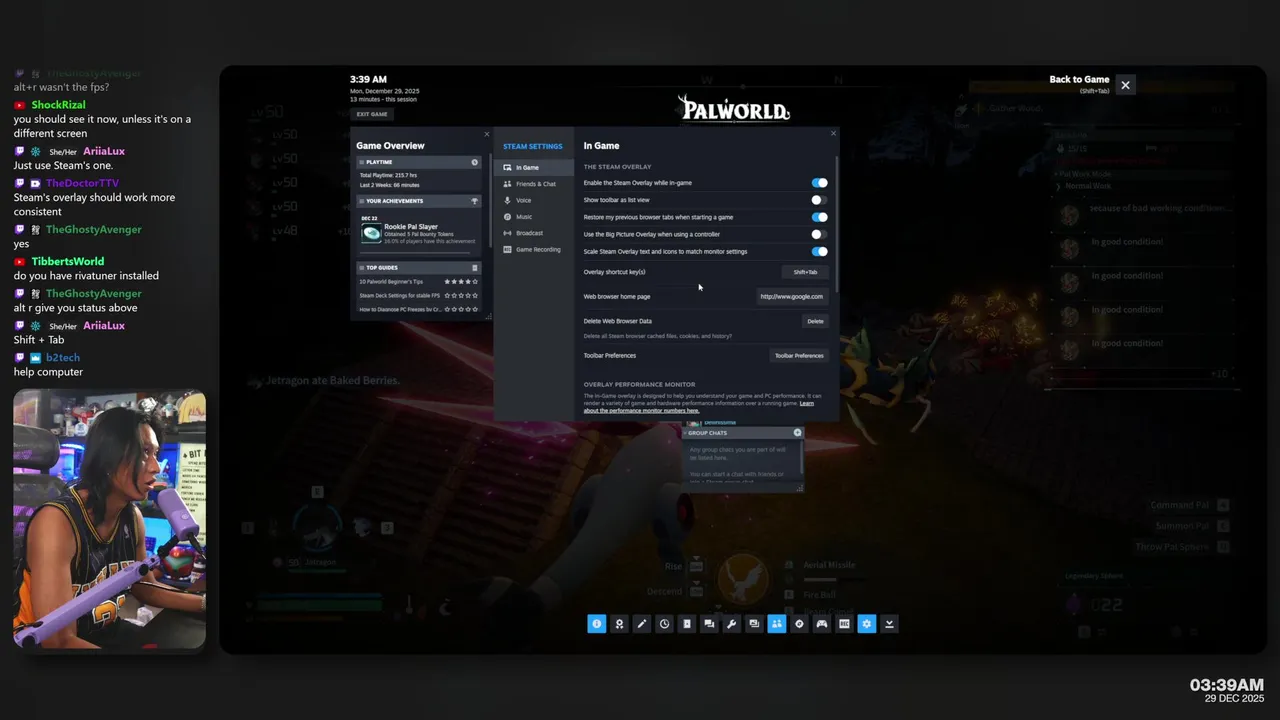Open Achievements icon in overlay toolbar
The width and height of the screenshot is (1280, 720).
coord(620,624)
